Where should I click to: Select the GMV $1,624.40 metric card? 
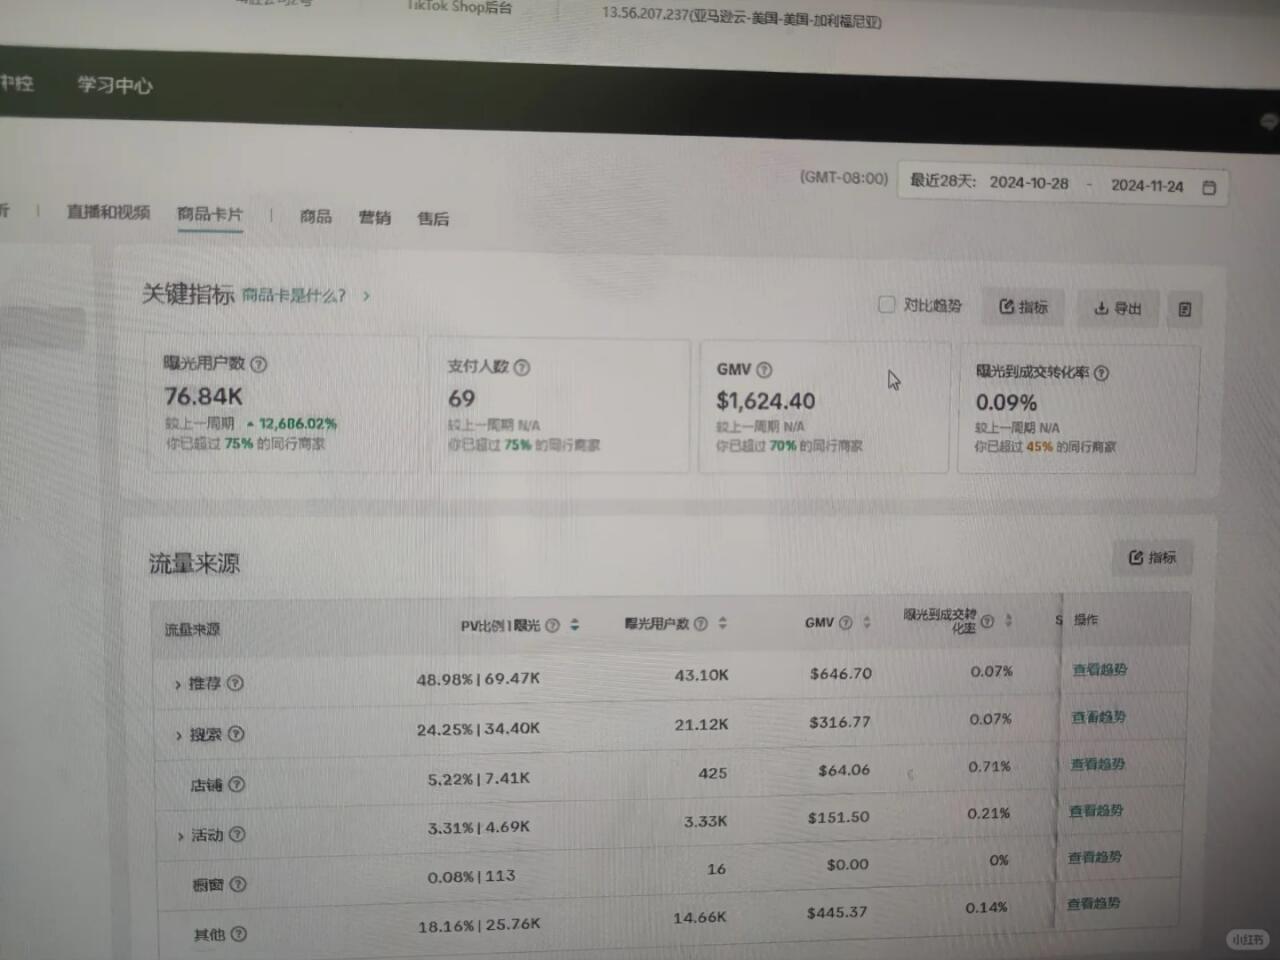pyautogui.click(x=824, y=407)
